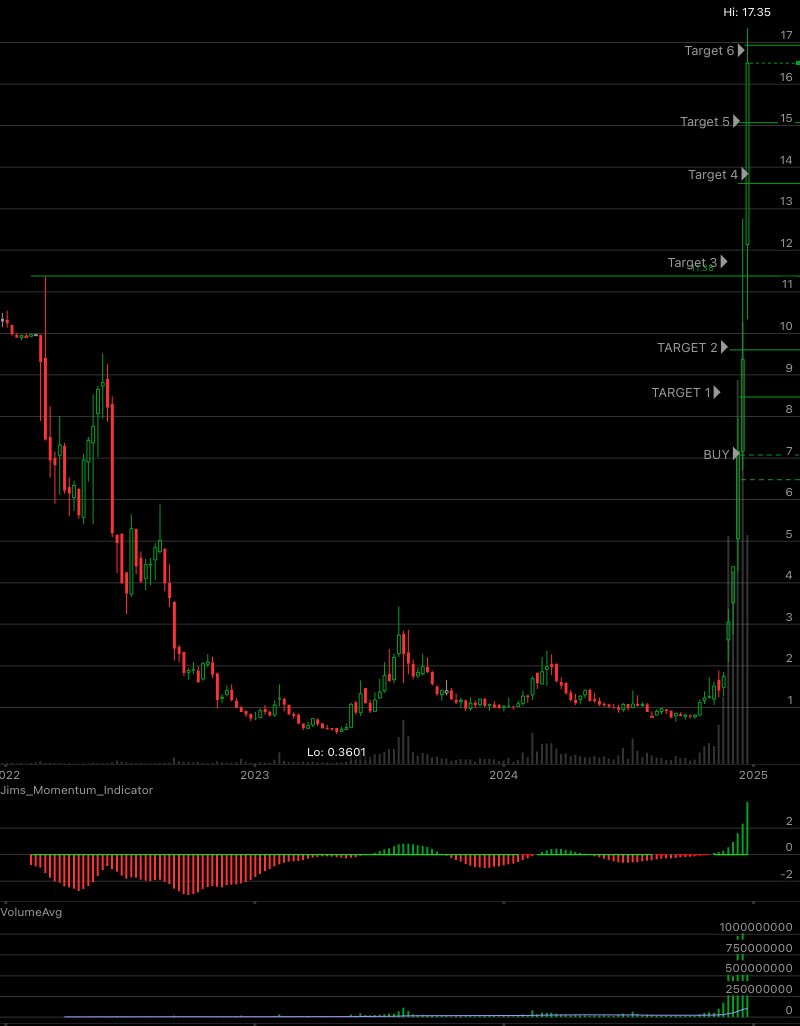Open the Jims_Momentum_Indicator study title
Image resolution: width=800 pixels, height=1026 pixels.
point(77,790)
